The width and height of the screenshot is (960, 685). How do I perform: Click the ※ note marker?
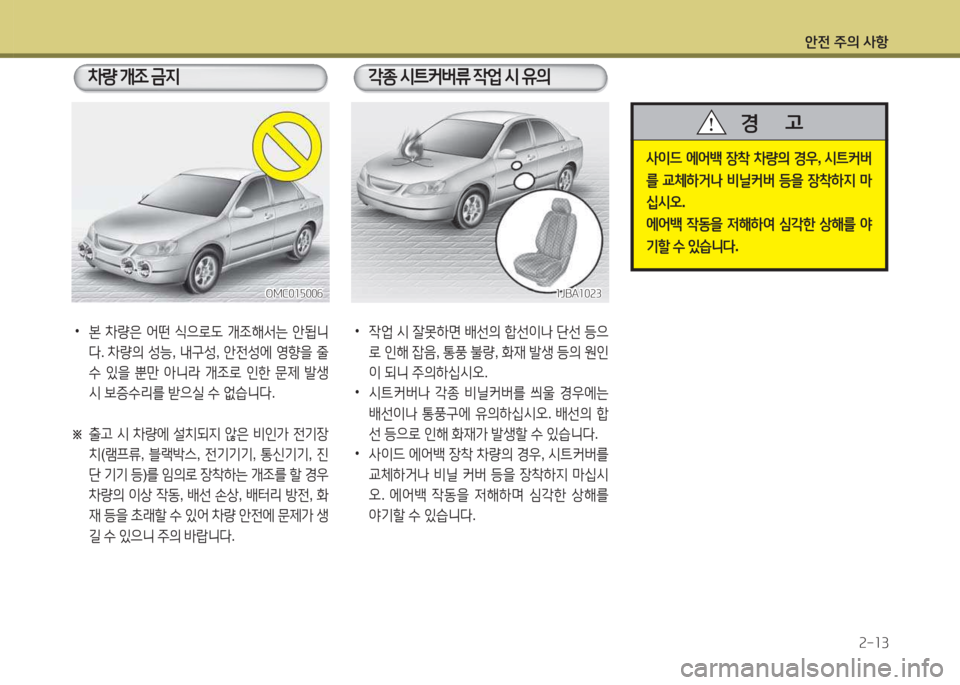click(x=77, y=435)
